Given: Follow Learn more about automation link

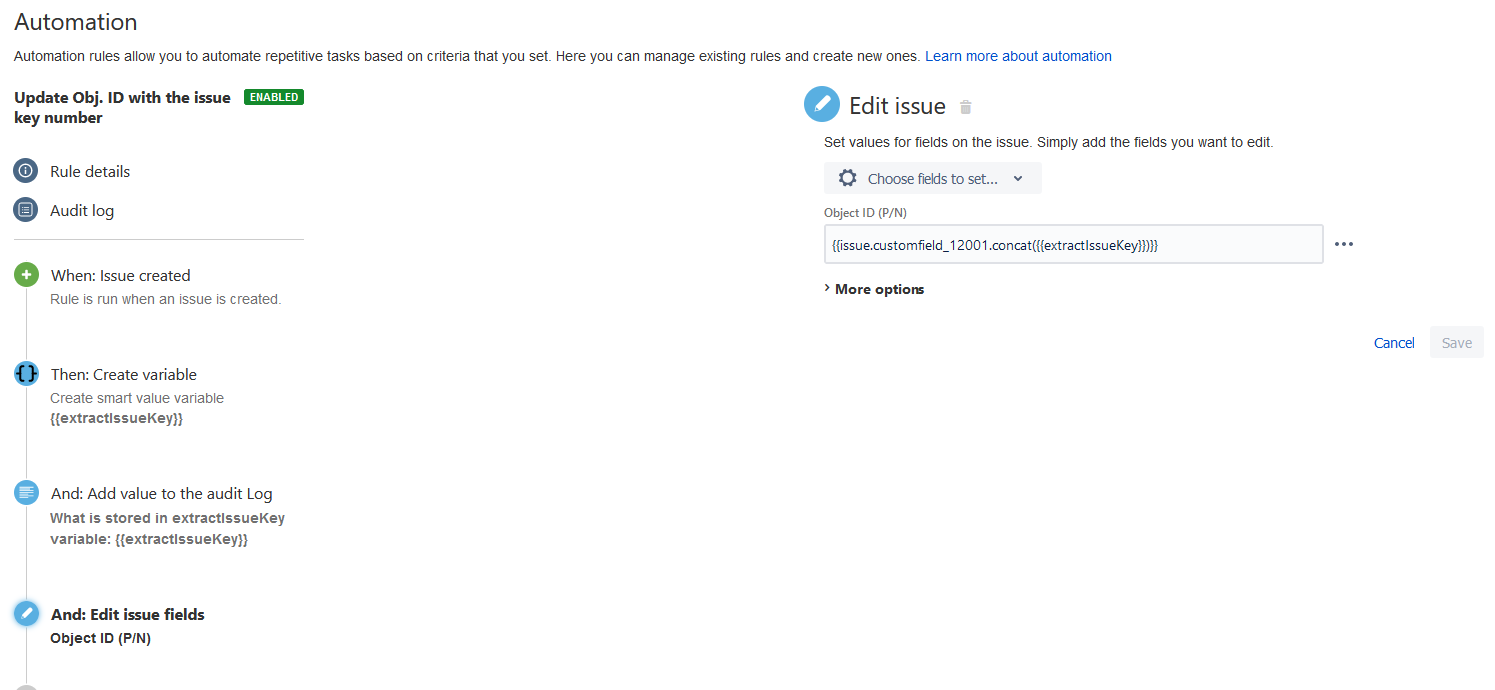Looking at the screenshot, I should 1018,56.
